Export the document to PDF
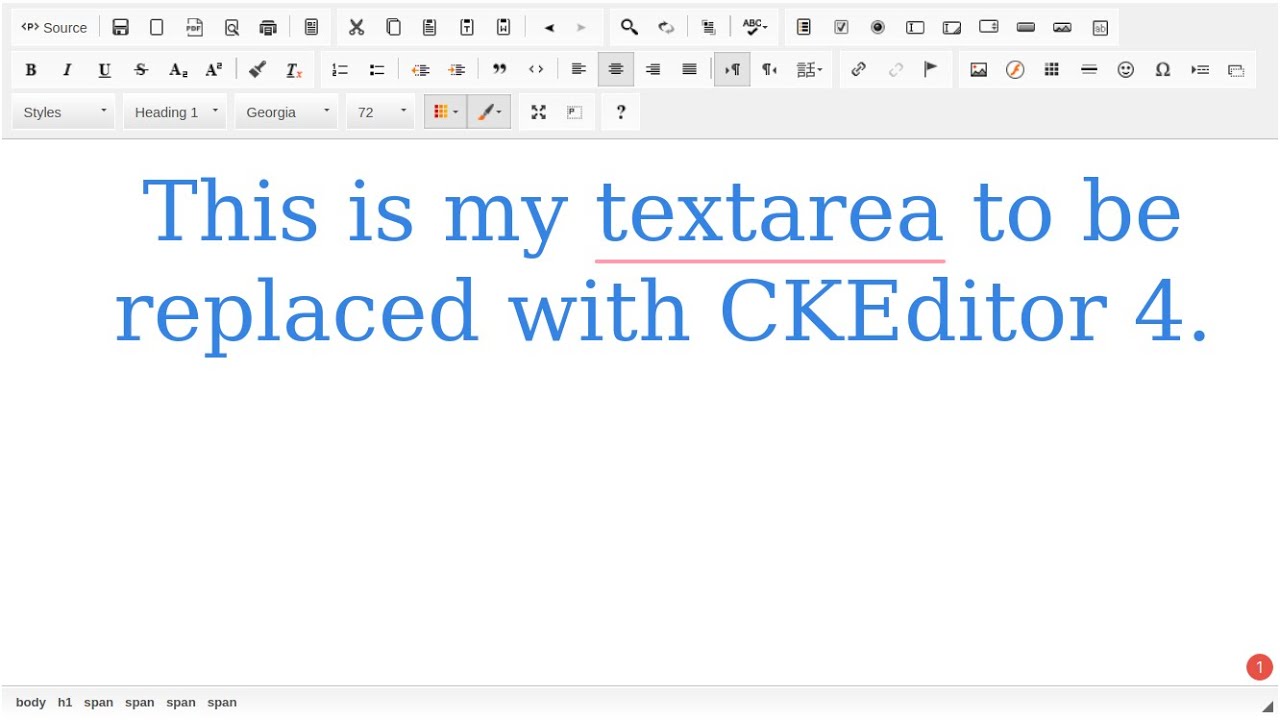 click(x=194, y=28)
